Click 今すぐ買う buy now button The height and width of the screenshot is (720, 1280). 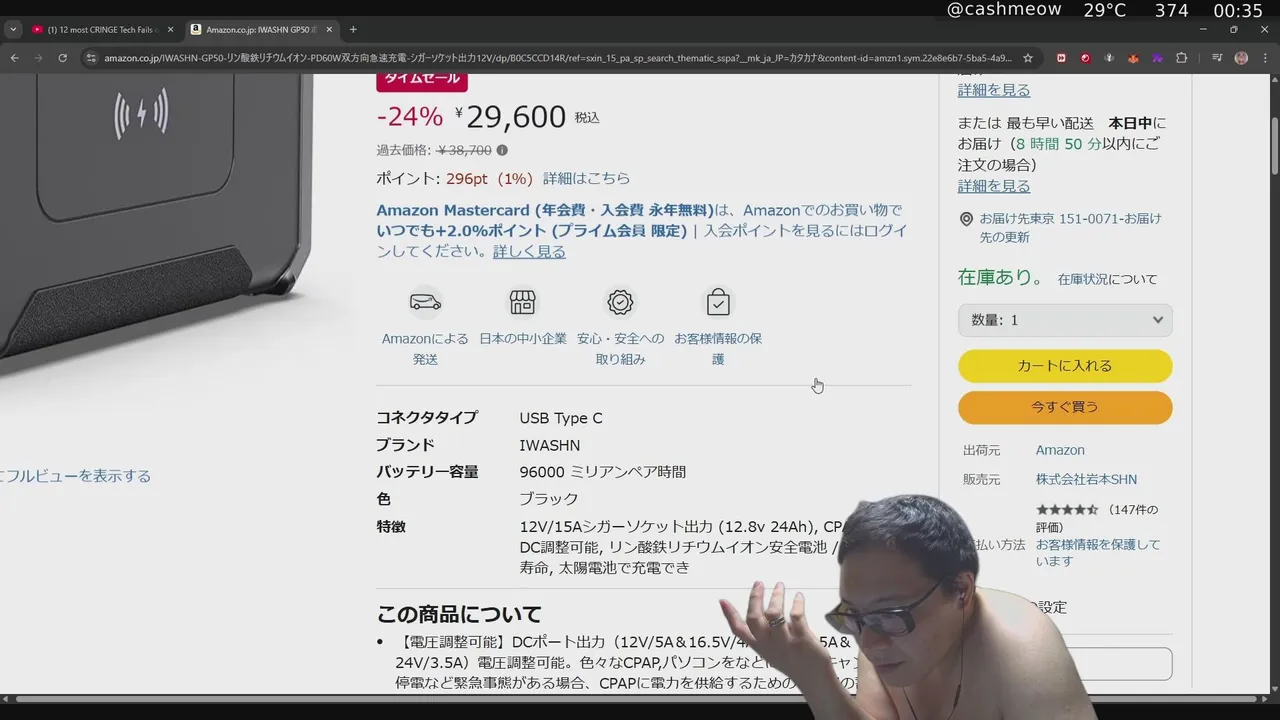click(1065, 407)
